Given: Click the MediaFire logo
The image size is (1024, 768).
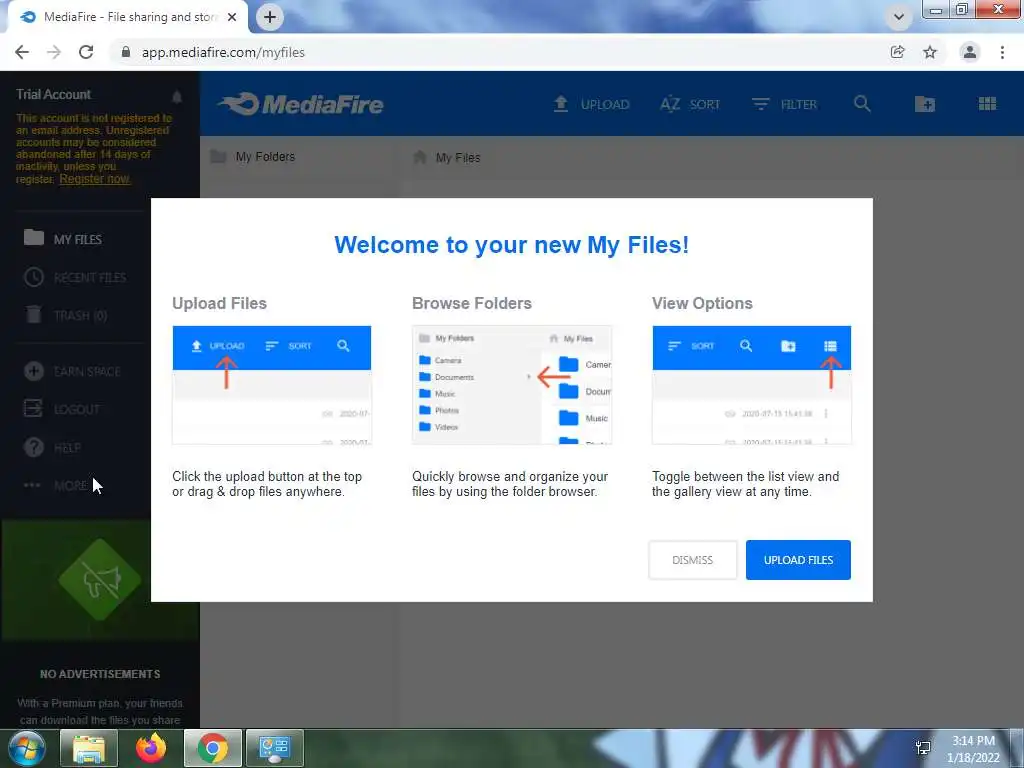Looking at the screenshot, I should (301, 104).
